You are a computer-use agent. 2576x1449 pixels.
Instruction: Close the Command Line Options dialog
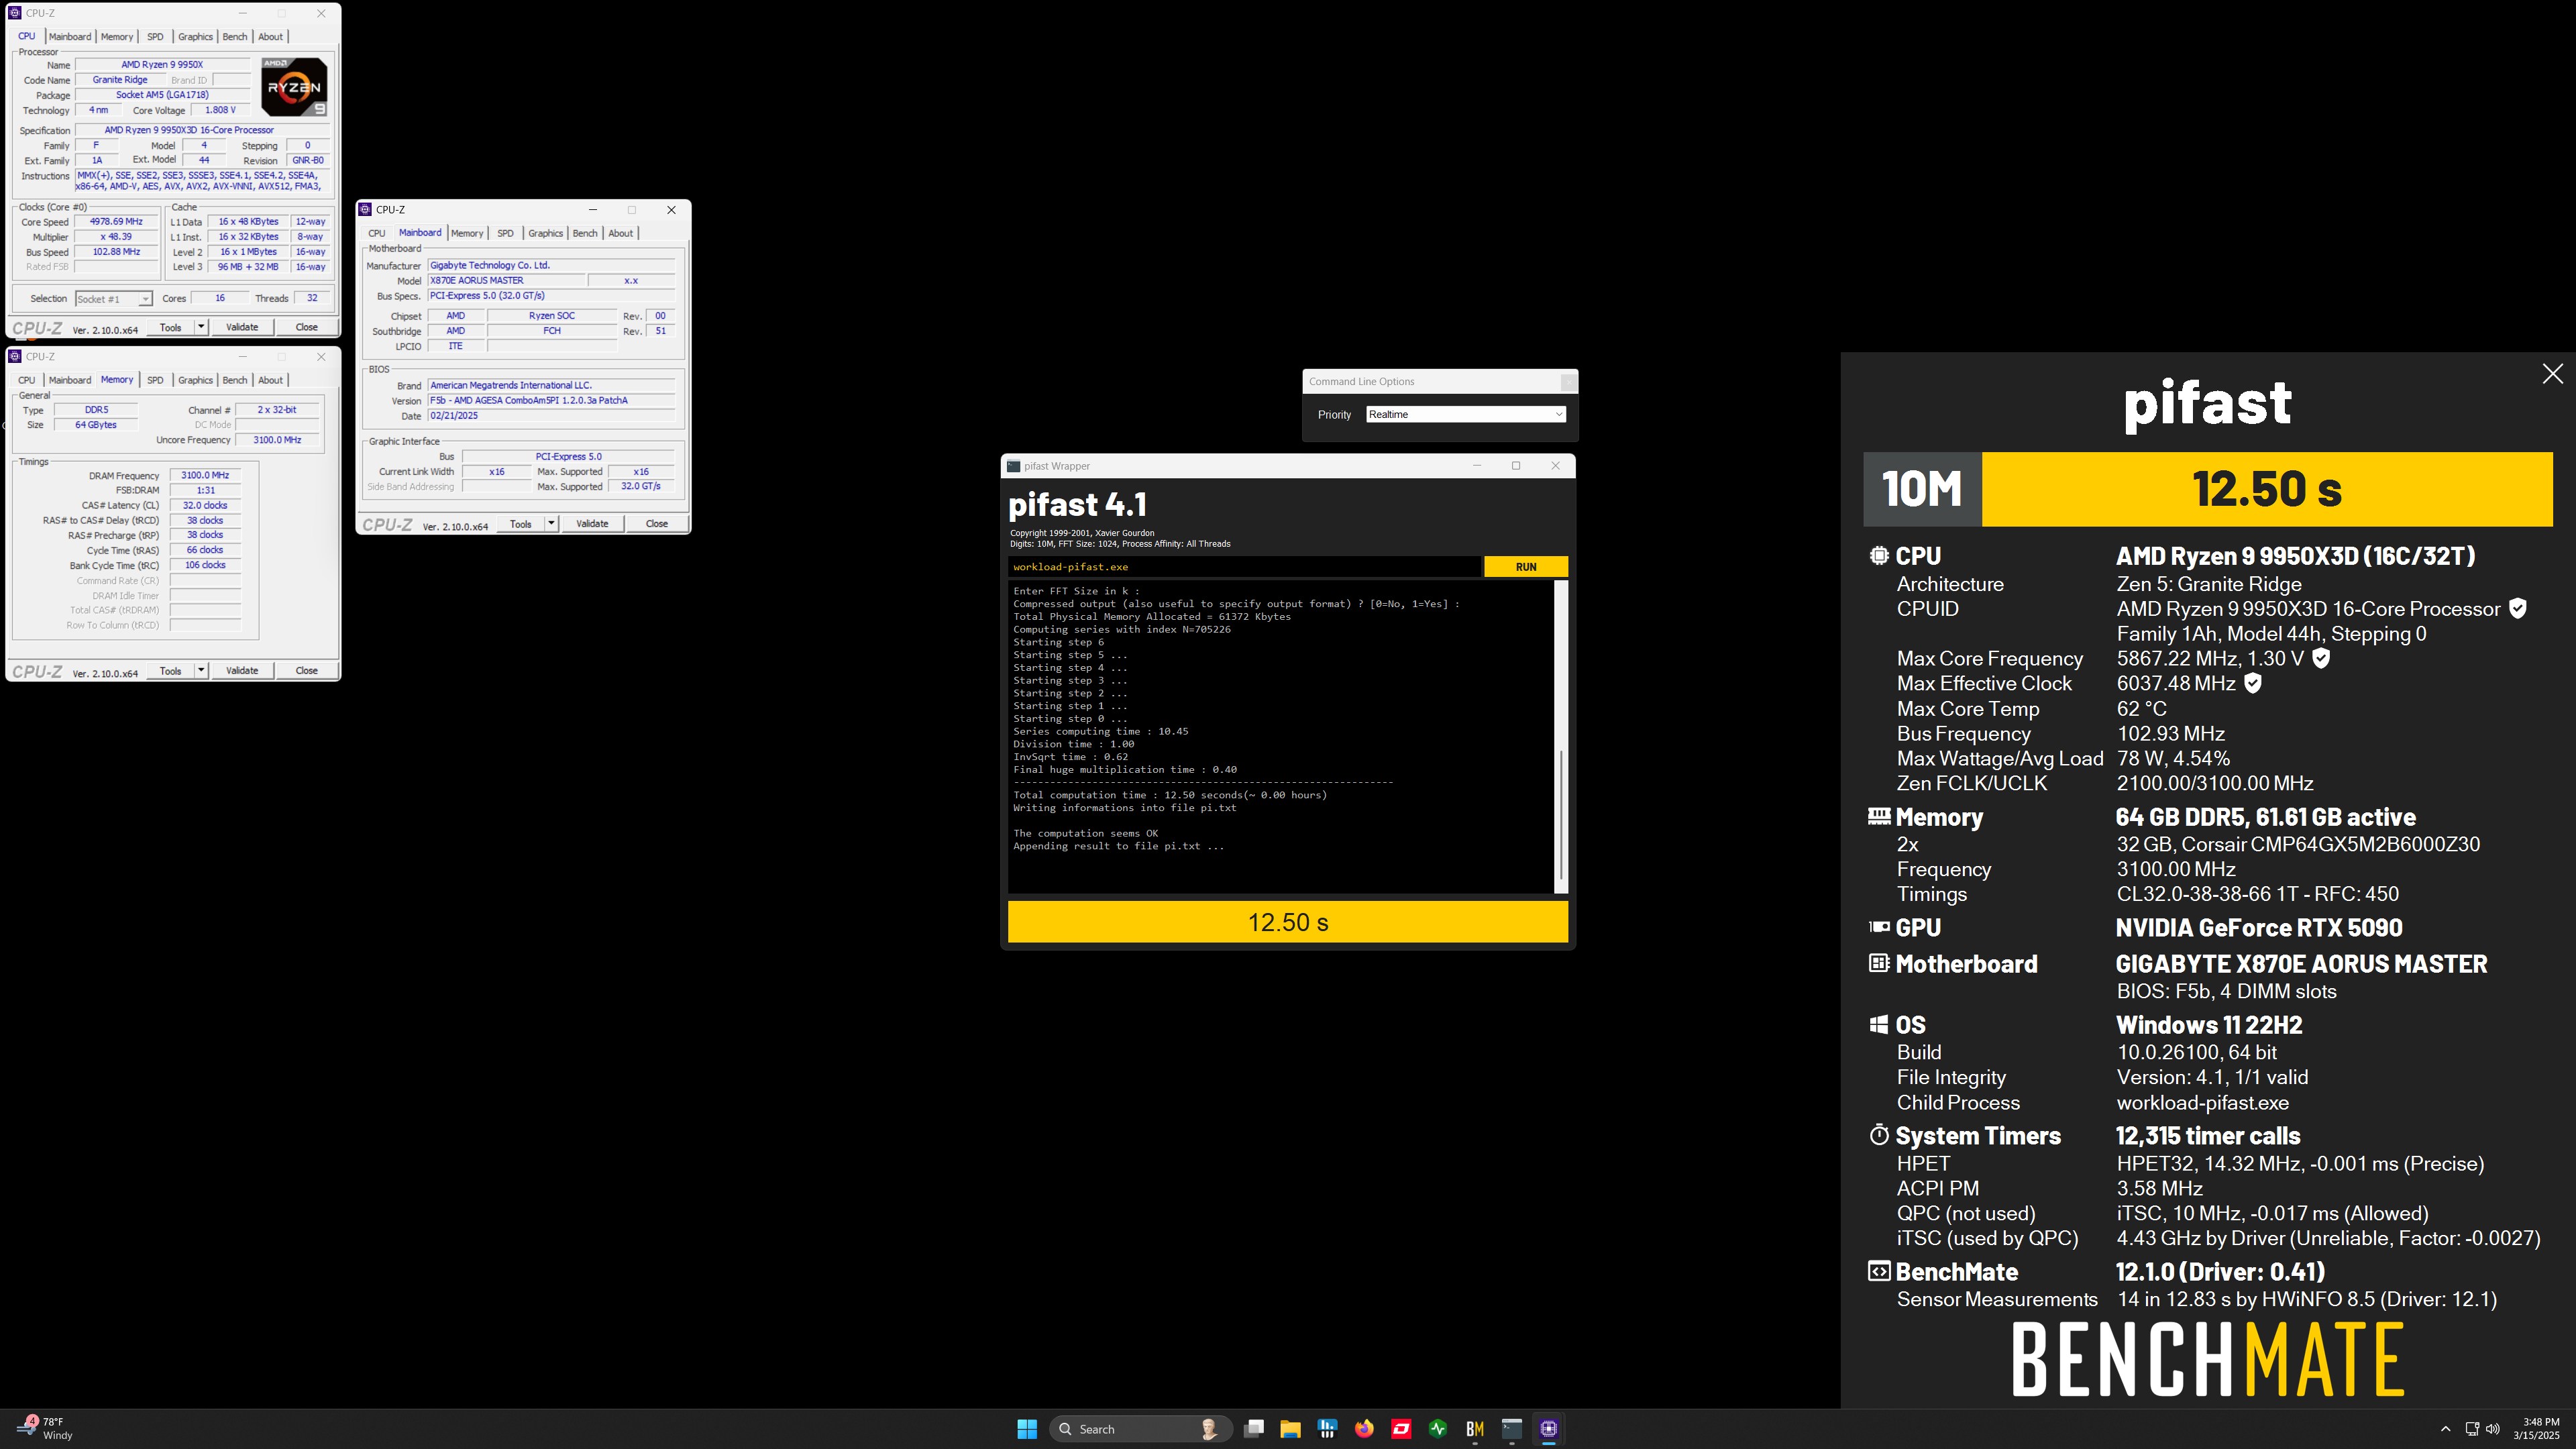point(1568,381)
